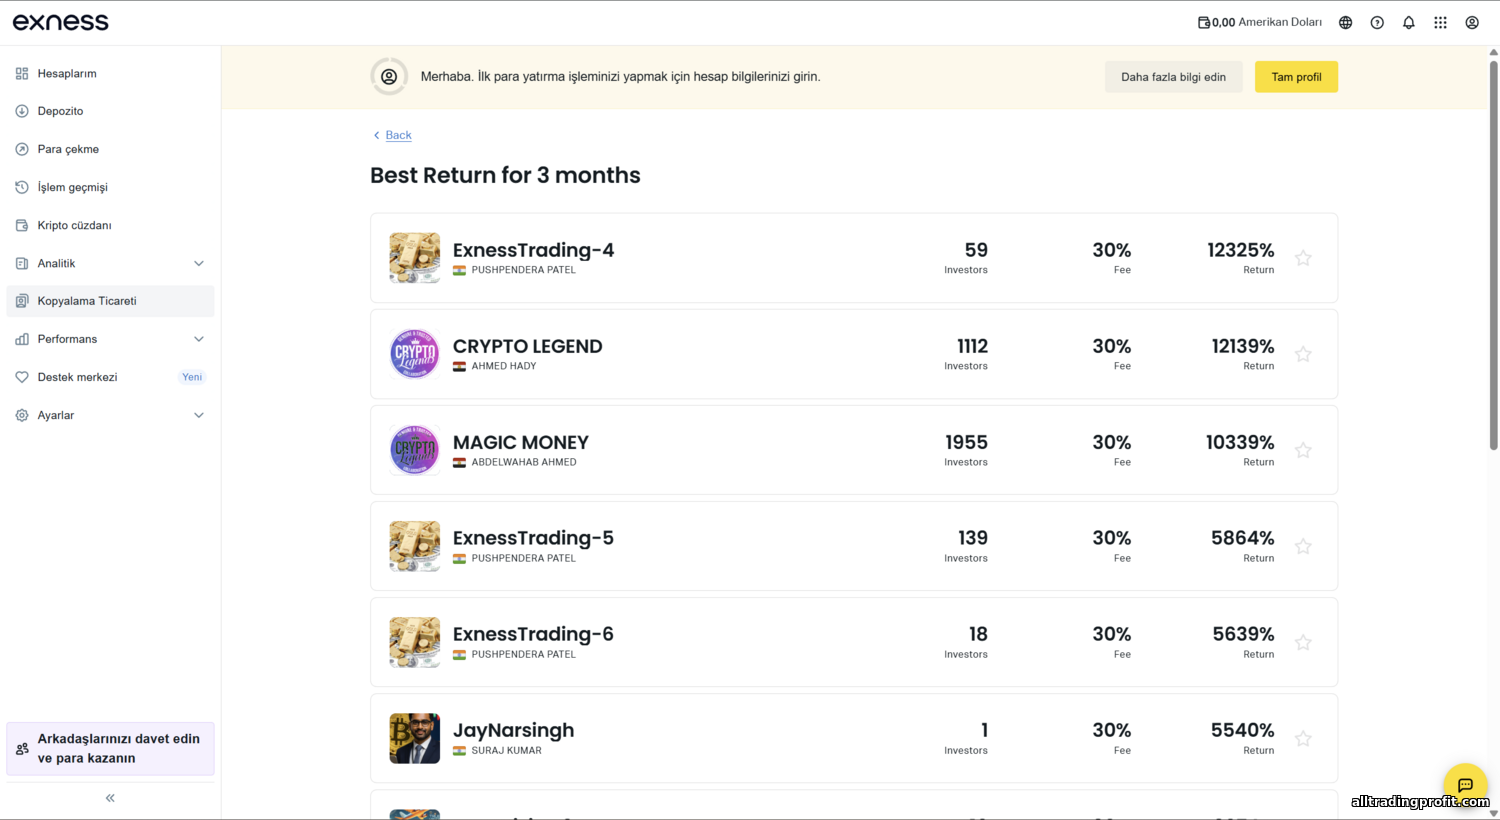Open the JayNarsingh strategy thumbnail
The width and height of the screenshot is (1500, 820).
coord(414,738)
